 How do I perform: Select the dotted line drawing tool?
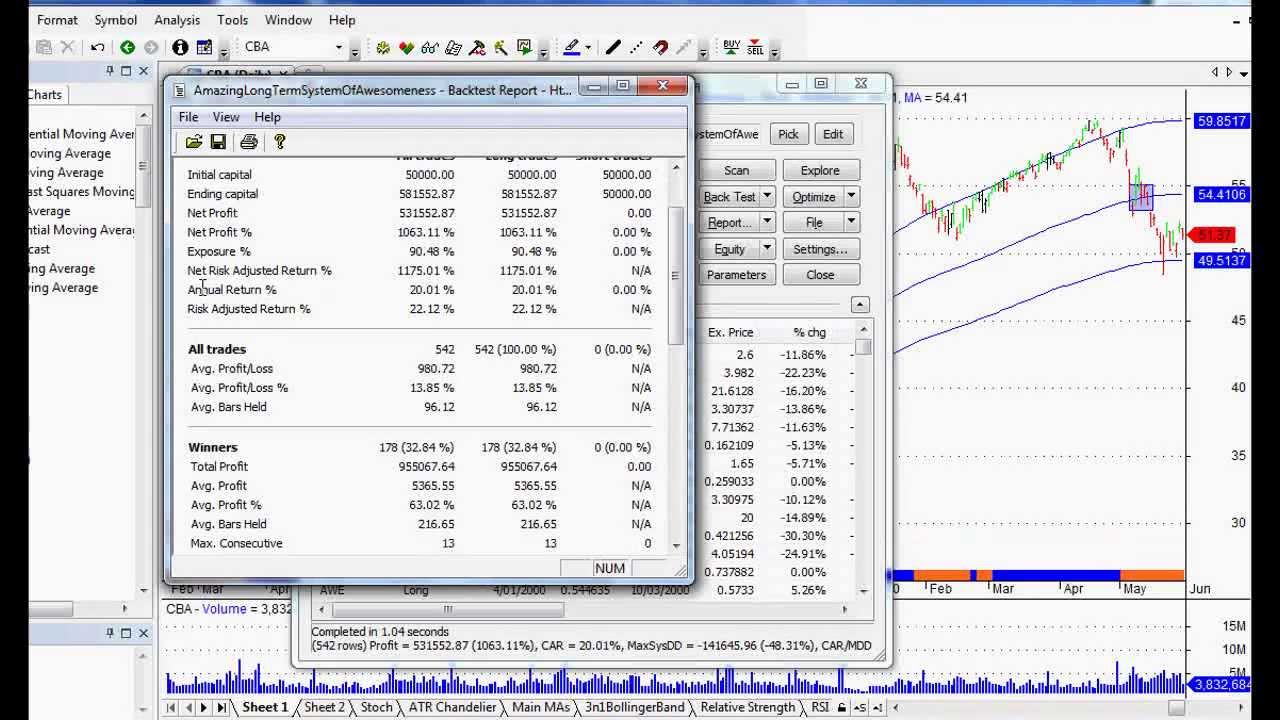[x=637, y=47]
